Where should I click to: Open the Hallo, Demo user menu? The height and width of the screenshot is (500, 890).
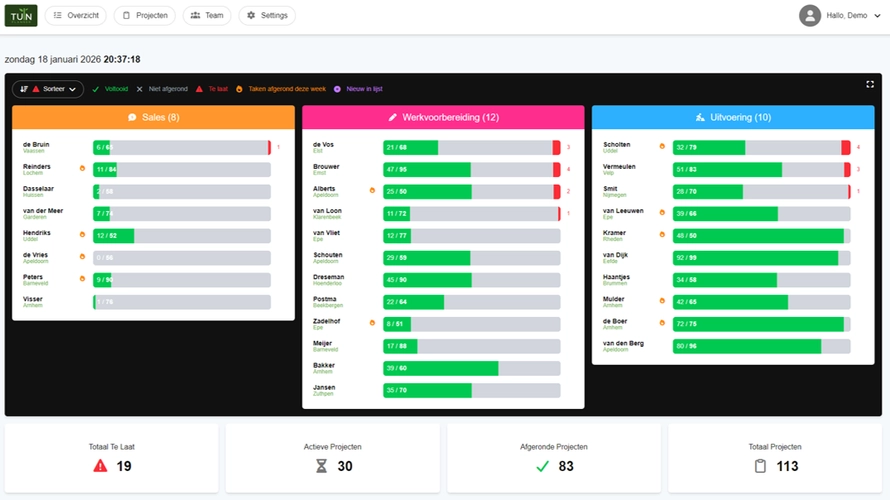[847, 16]
